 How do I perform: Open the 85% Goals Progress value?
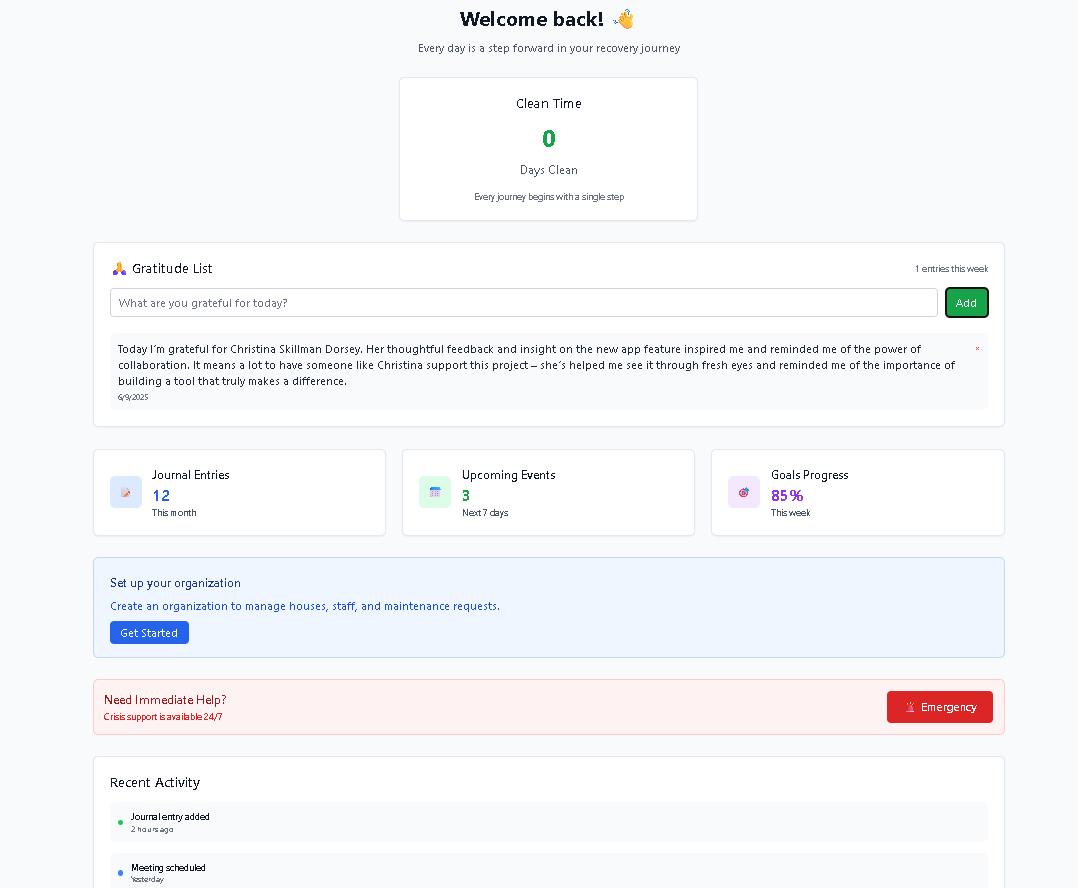(x=787, y=495)
